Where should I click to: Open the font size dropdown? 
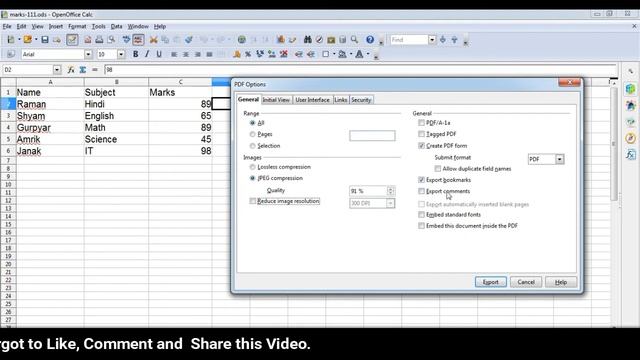[x=121, y=54]
